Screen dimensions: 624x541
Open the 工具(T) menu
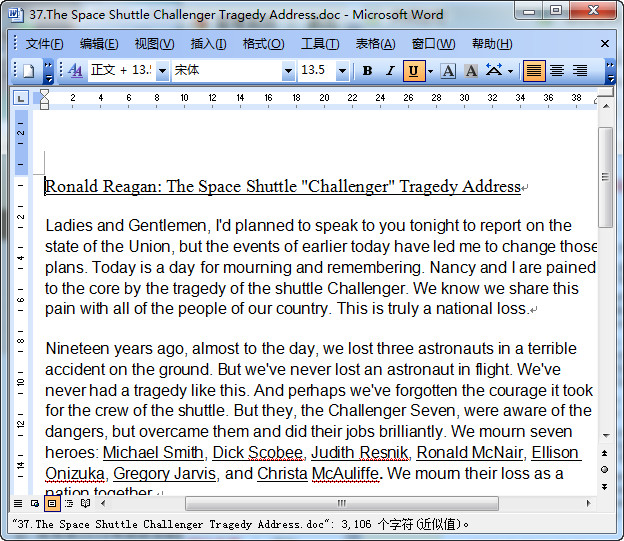pyautogui.click(x=320, y=44)
